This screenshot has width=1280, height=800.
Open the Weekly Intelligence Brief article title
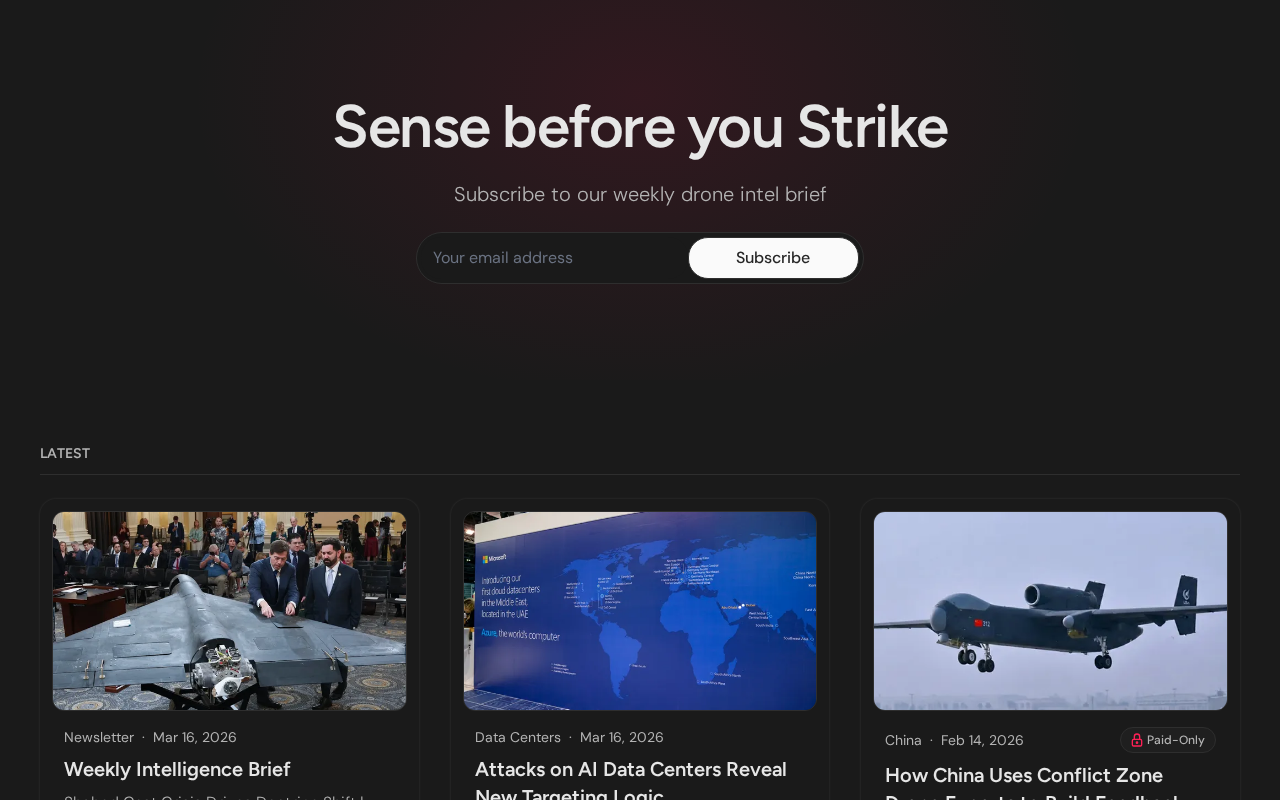[x=177, y=769]
